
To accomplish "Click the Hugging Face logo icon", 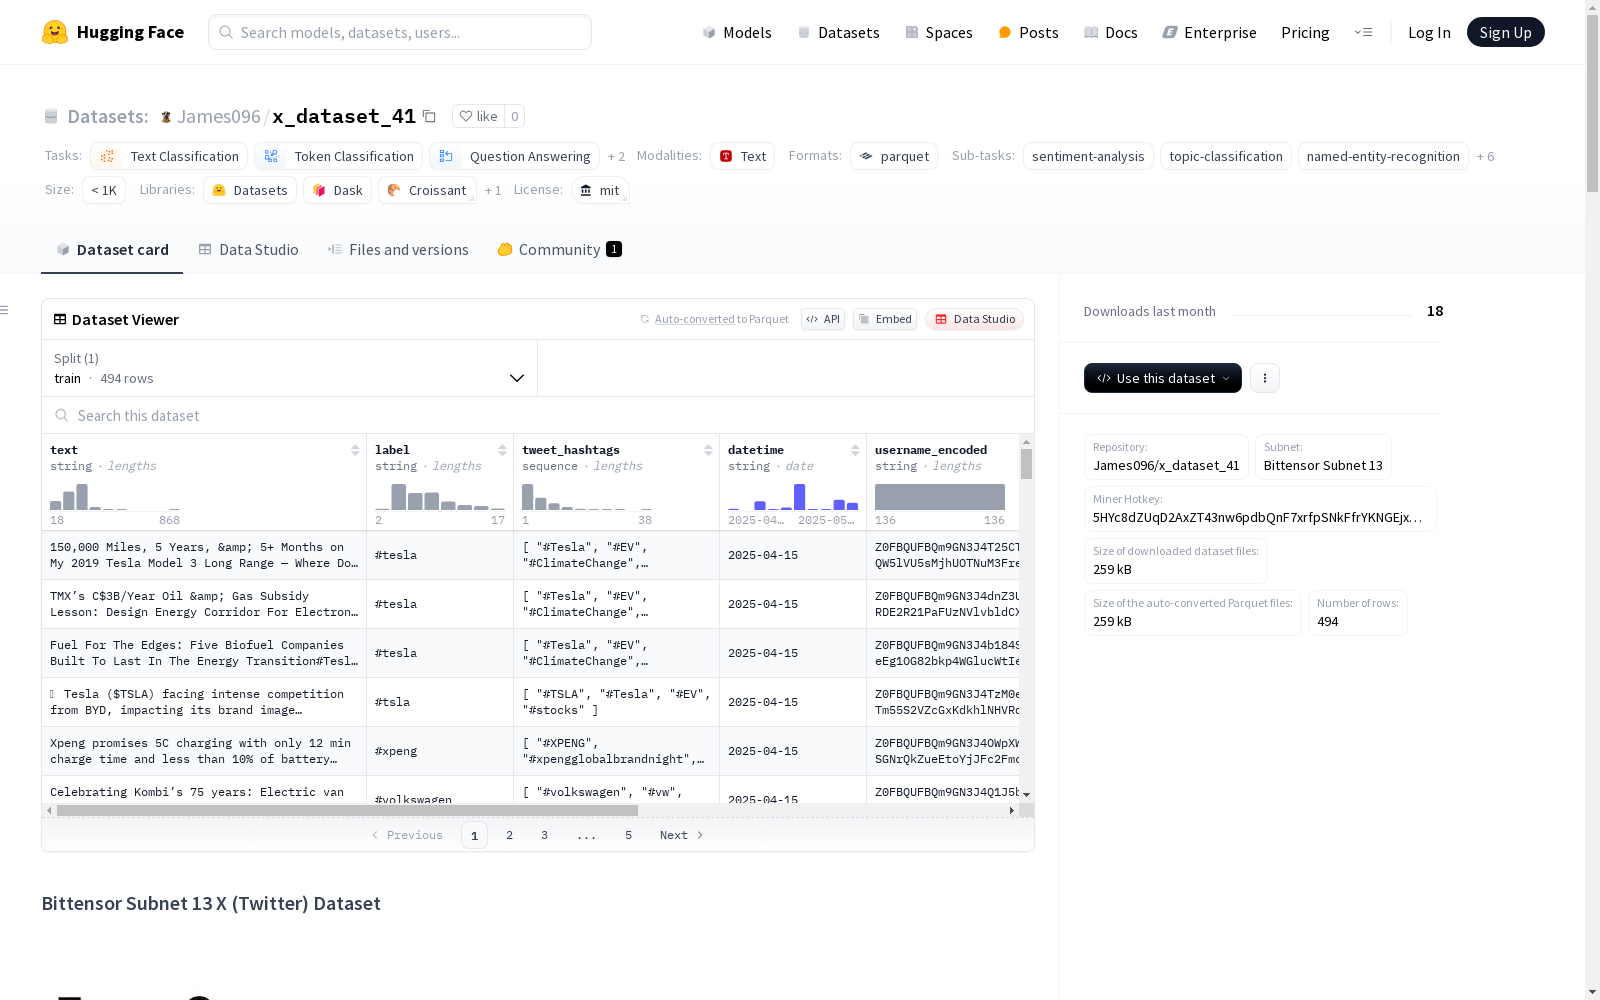I will [x=55, y=32].
